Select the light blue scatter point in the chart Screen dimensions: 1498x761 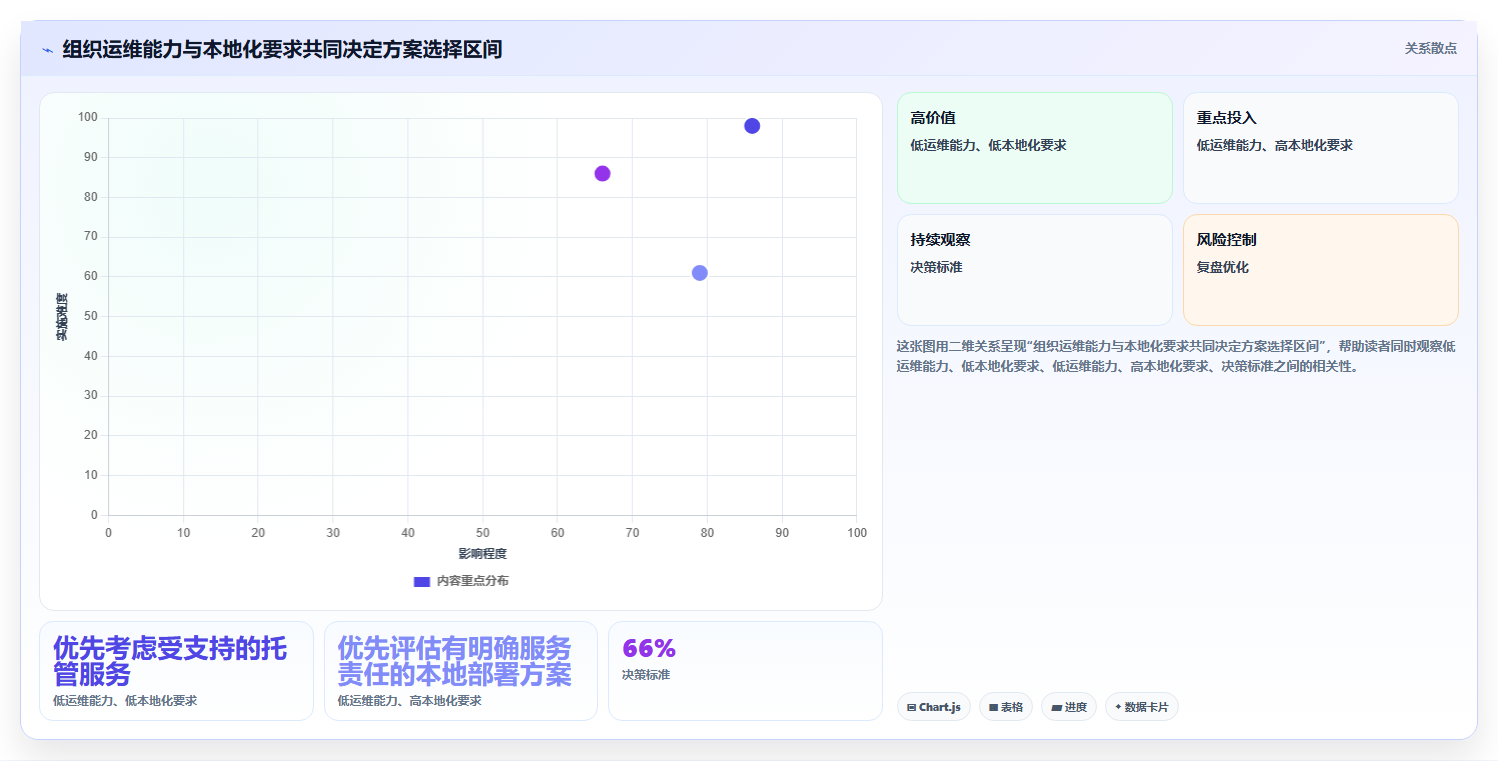point(699,273)
